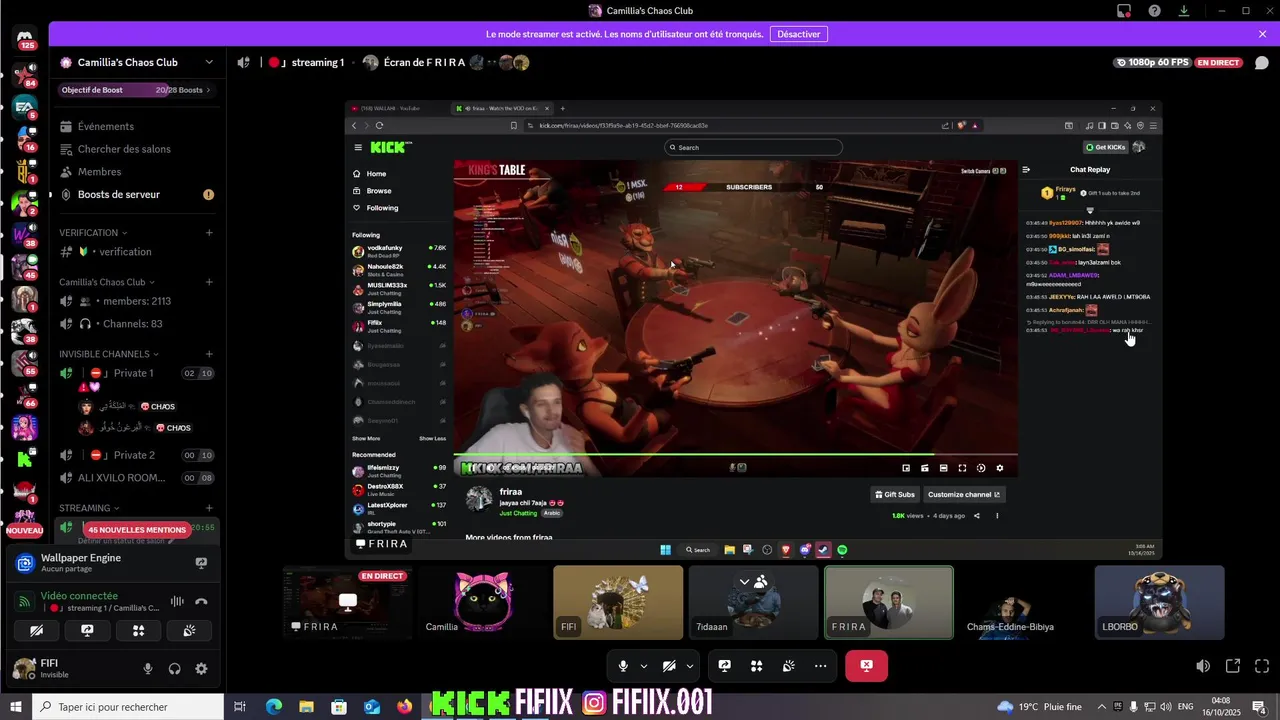
Task: Join the ALI XVILO ROOM voice channel
Action: tap(137, 478)
